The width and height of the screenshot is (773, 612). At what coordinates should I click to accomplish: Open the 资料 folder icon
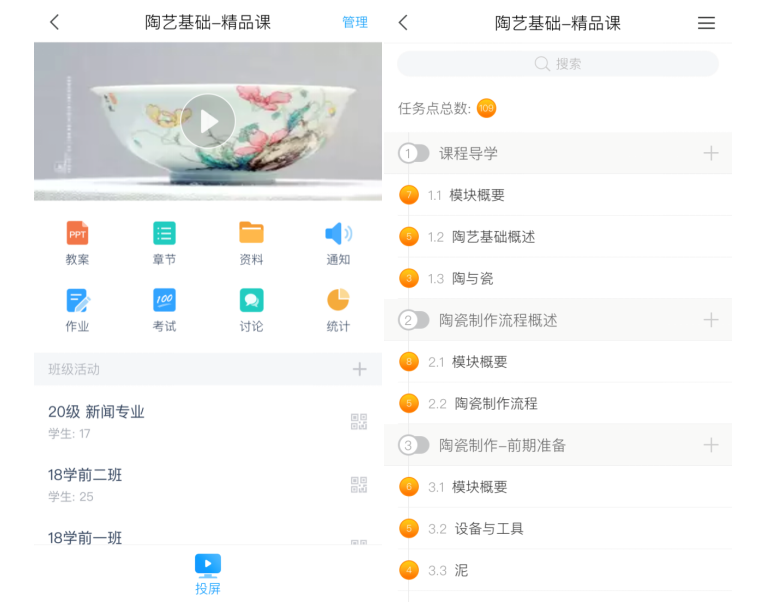tap(251, 233)
